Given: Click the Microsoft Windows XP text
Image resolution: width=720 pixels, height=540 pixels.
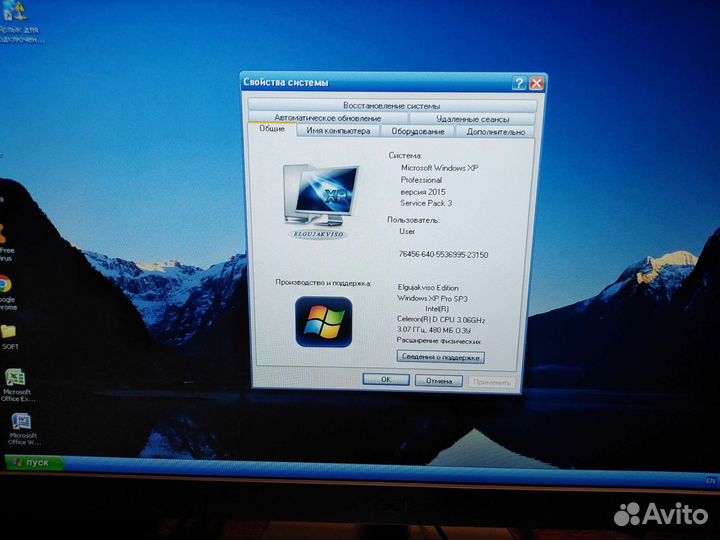Looking at the screenshot, I should pos(439,168).
